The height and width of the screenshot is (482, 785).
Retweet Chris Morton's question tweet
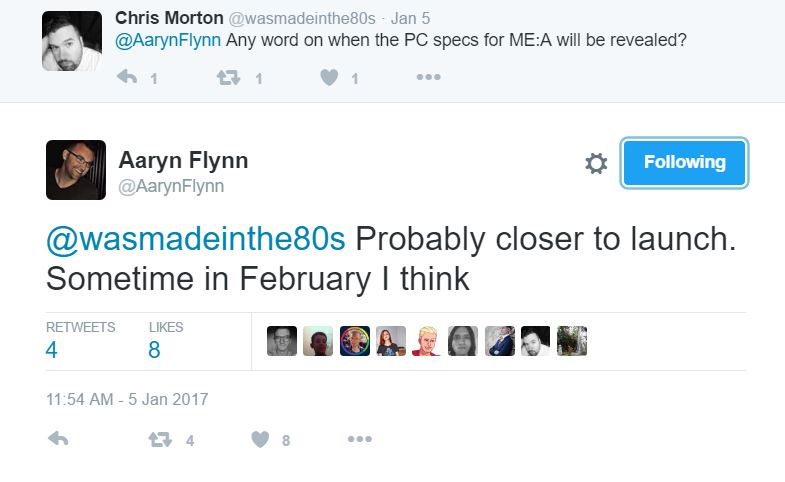pos(229,77)
